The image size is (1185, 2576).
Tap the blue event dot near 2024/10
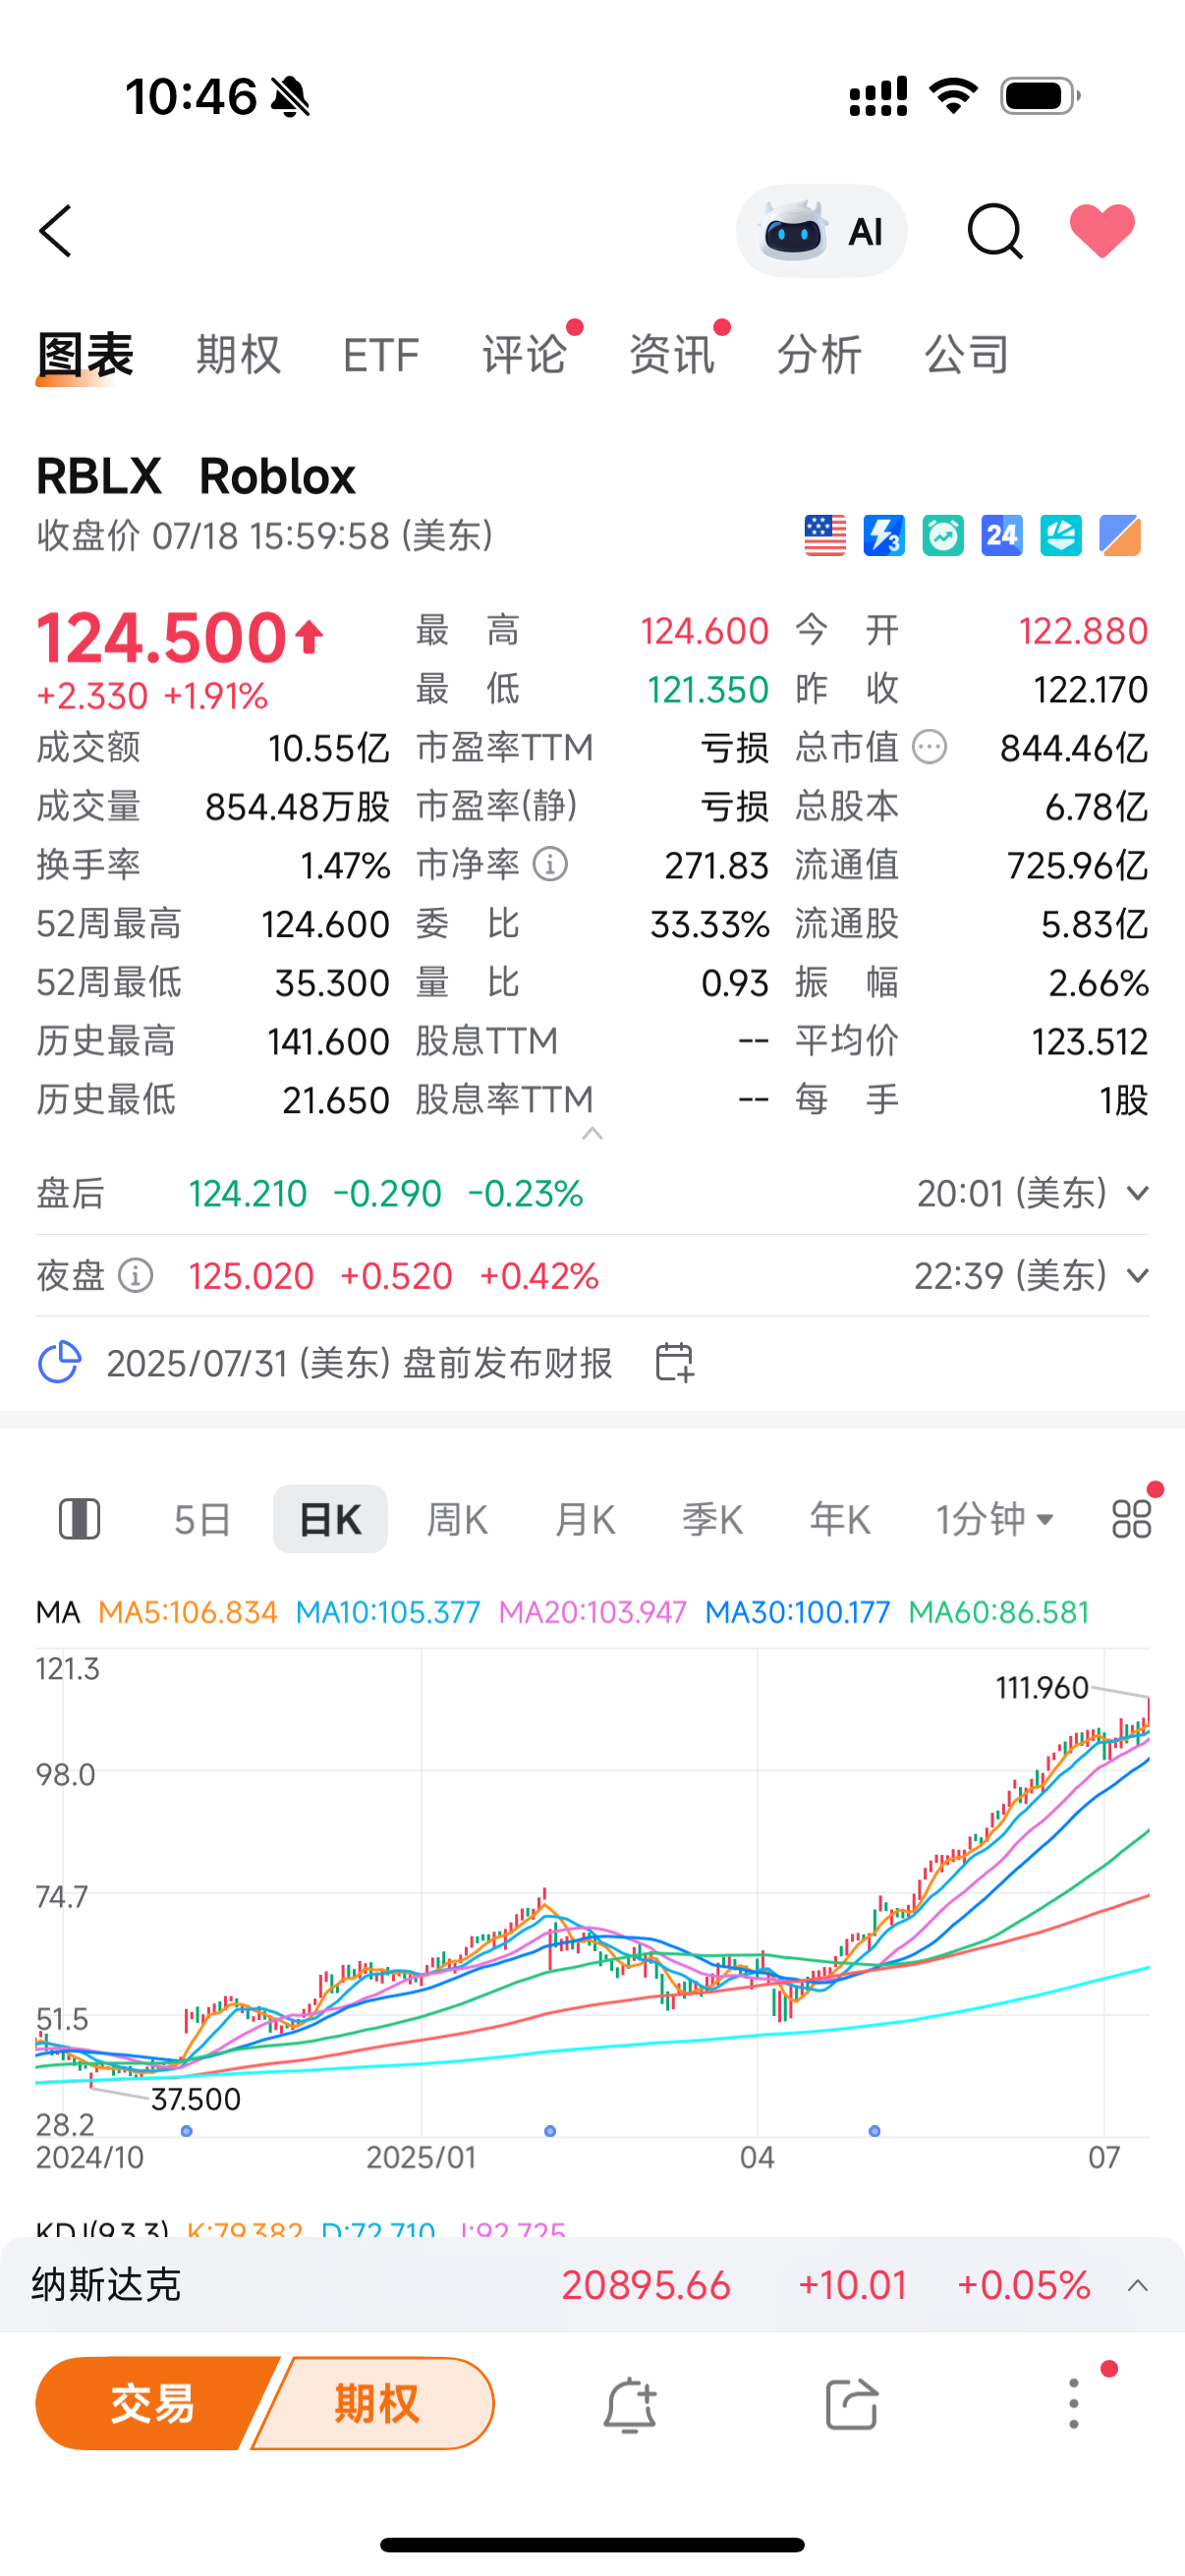(x=187, y=2131)
